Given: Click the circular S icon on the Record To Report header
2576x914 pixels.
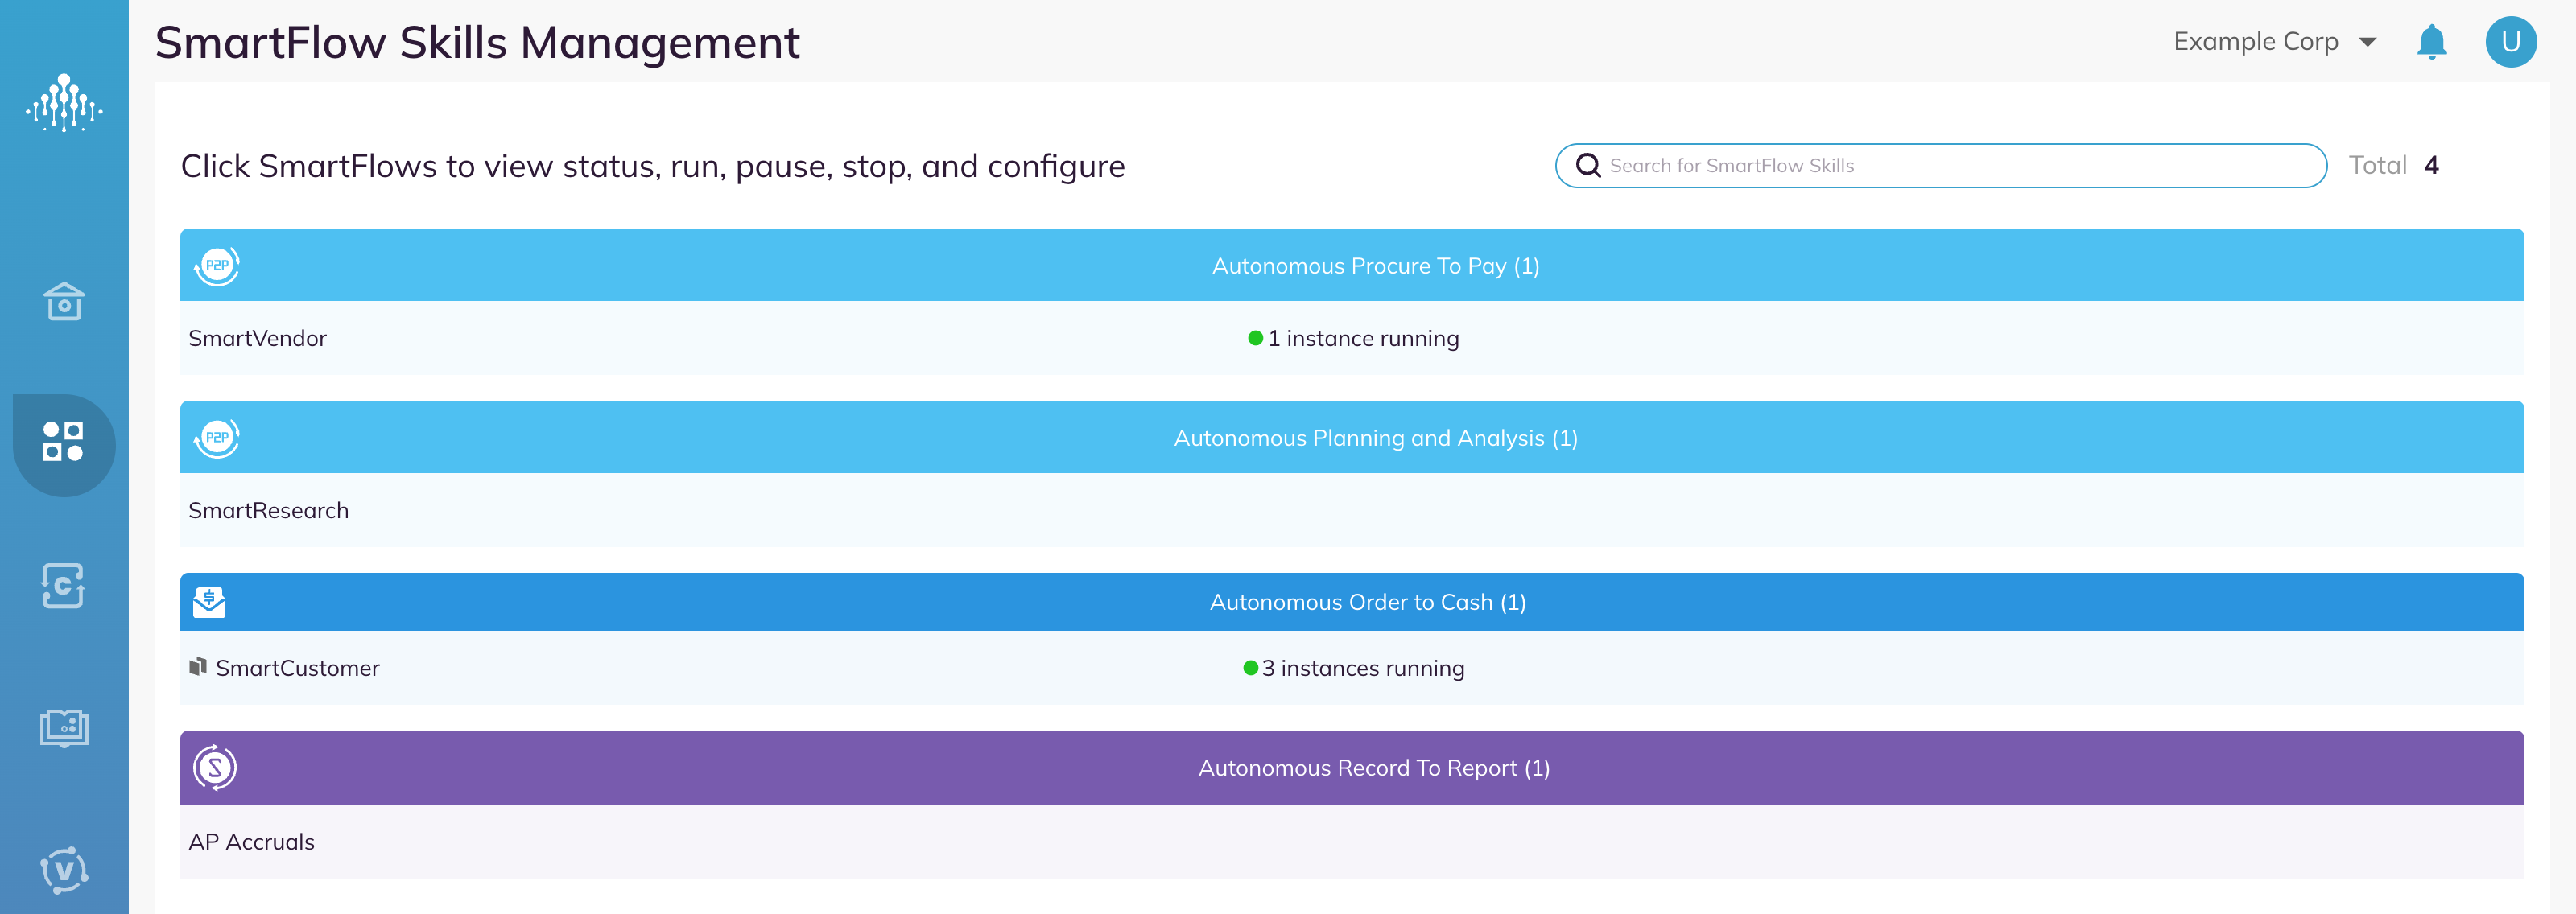Looking at the screenshot, I should (215, 768).
